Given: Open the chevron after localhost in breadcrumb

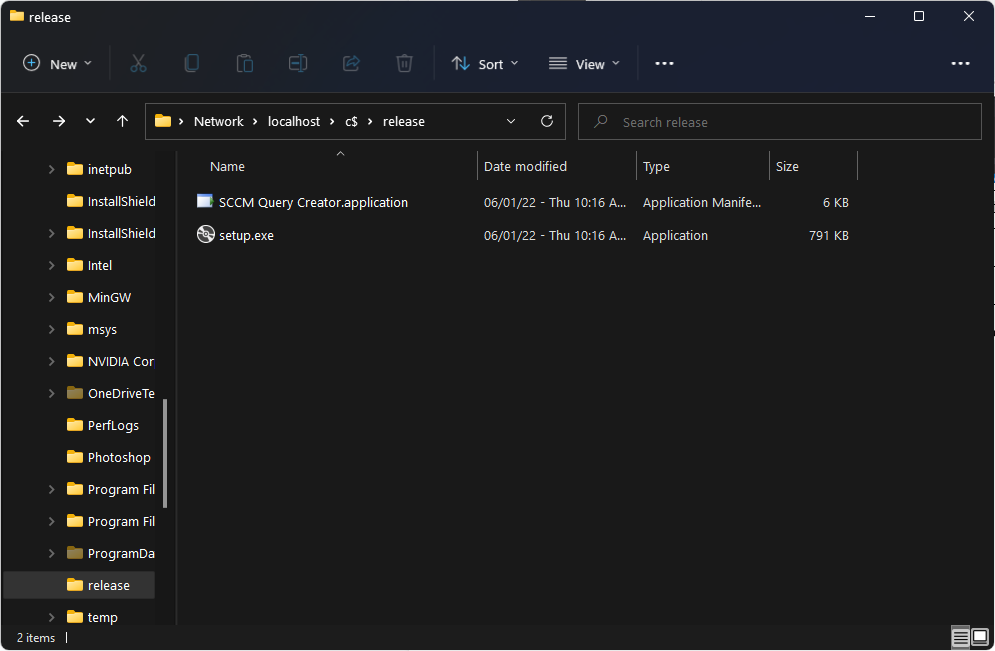Looking at the screenshot, I should [x=332, y=121].
